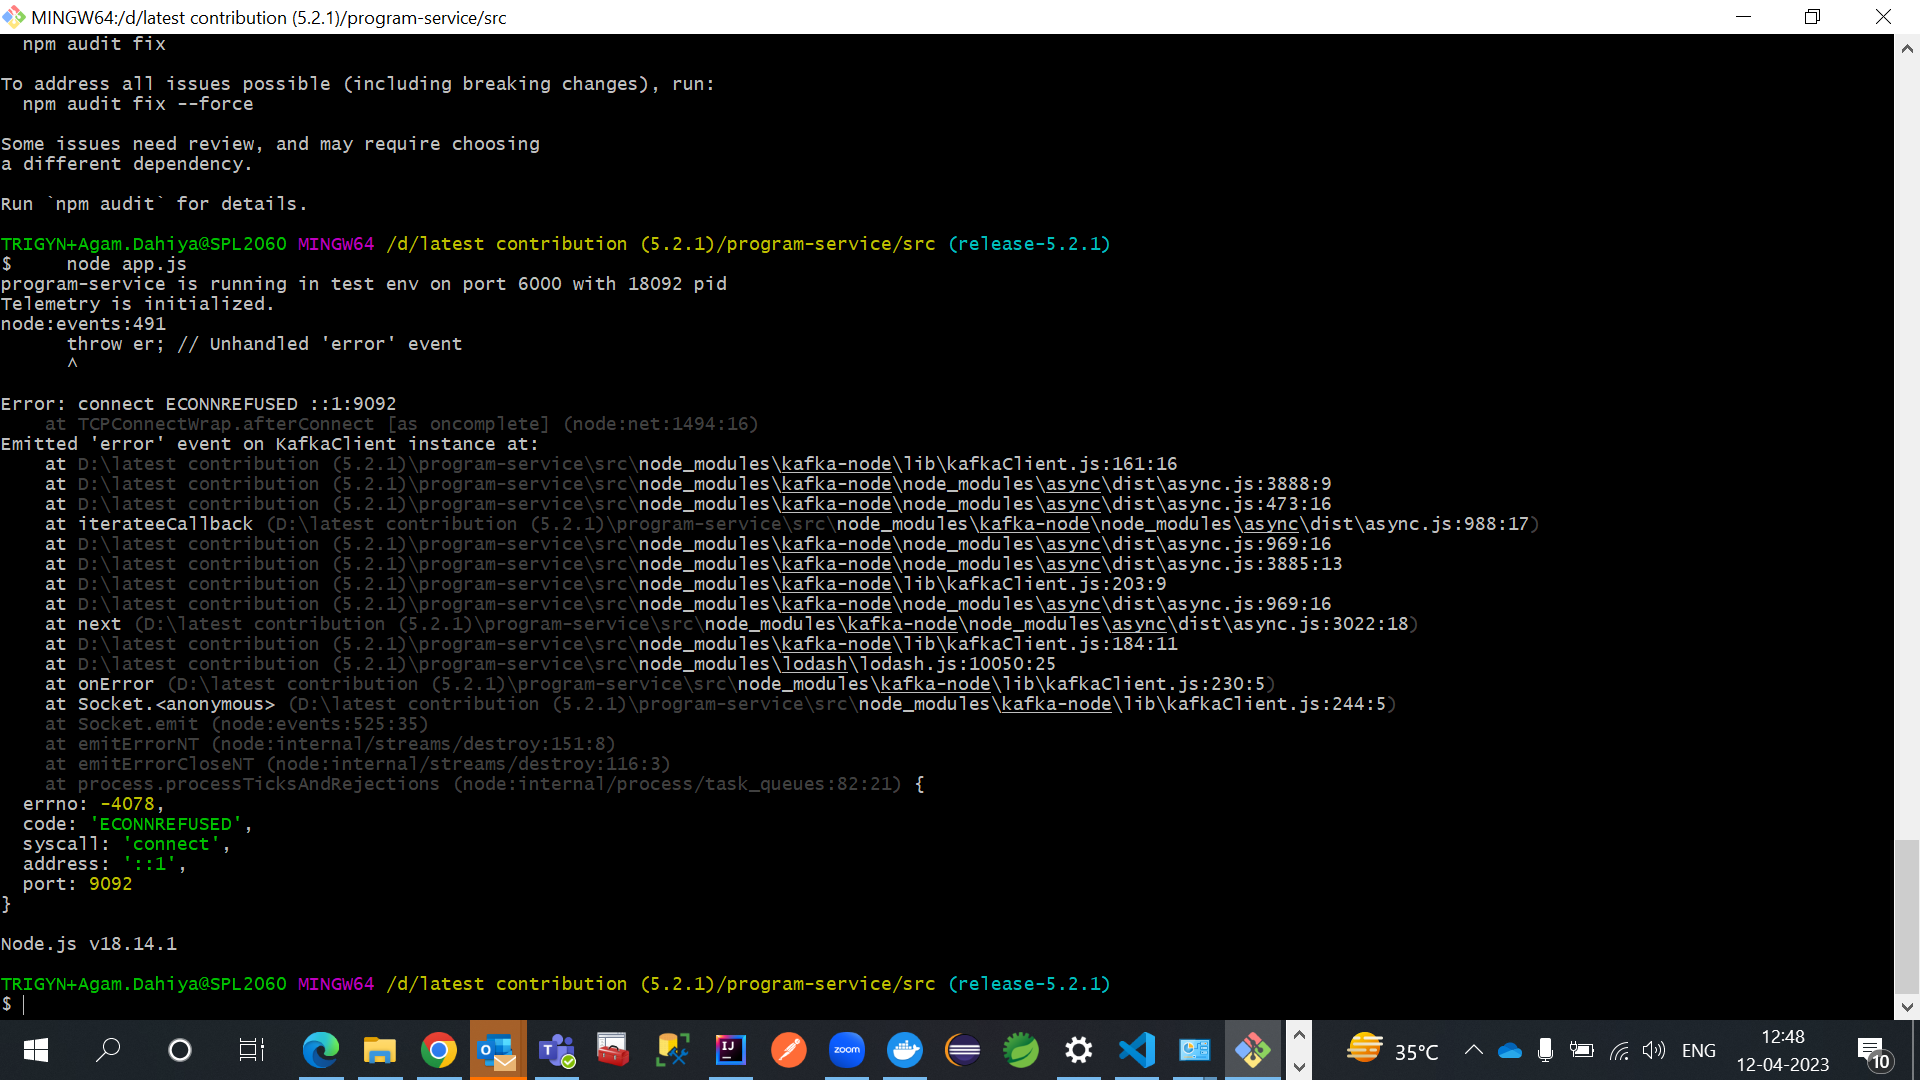1920x1080 pixels.
Task: Mute the microphone via its tray icon
Action: [1546, 1050]
